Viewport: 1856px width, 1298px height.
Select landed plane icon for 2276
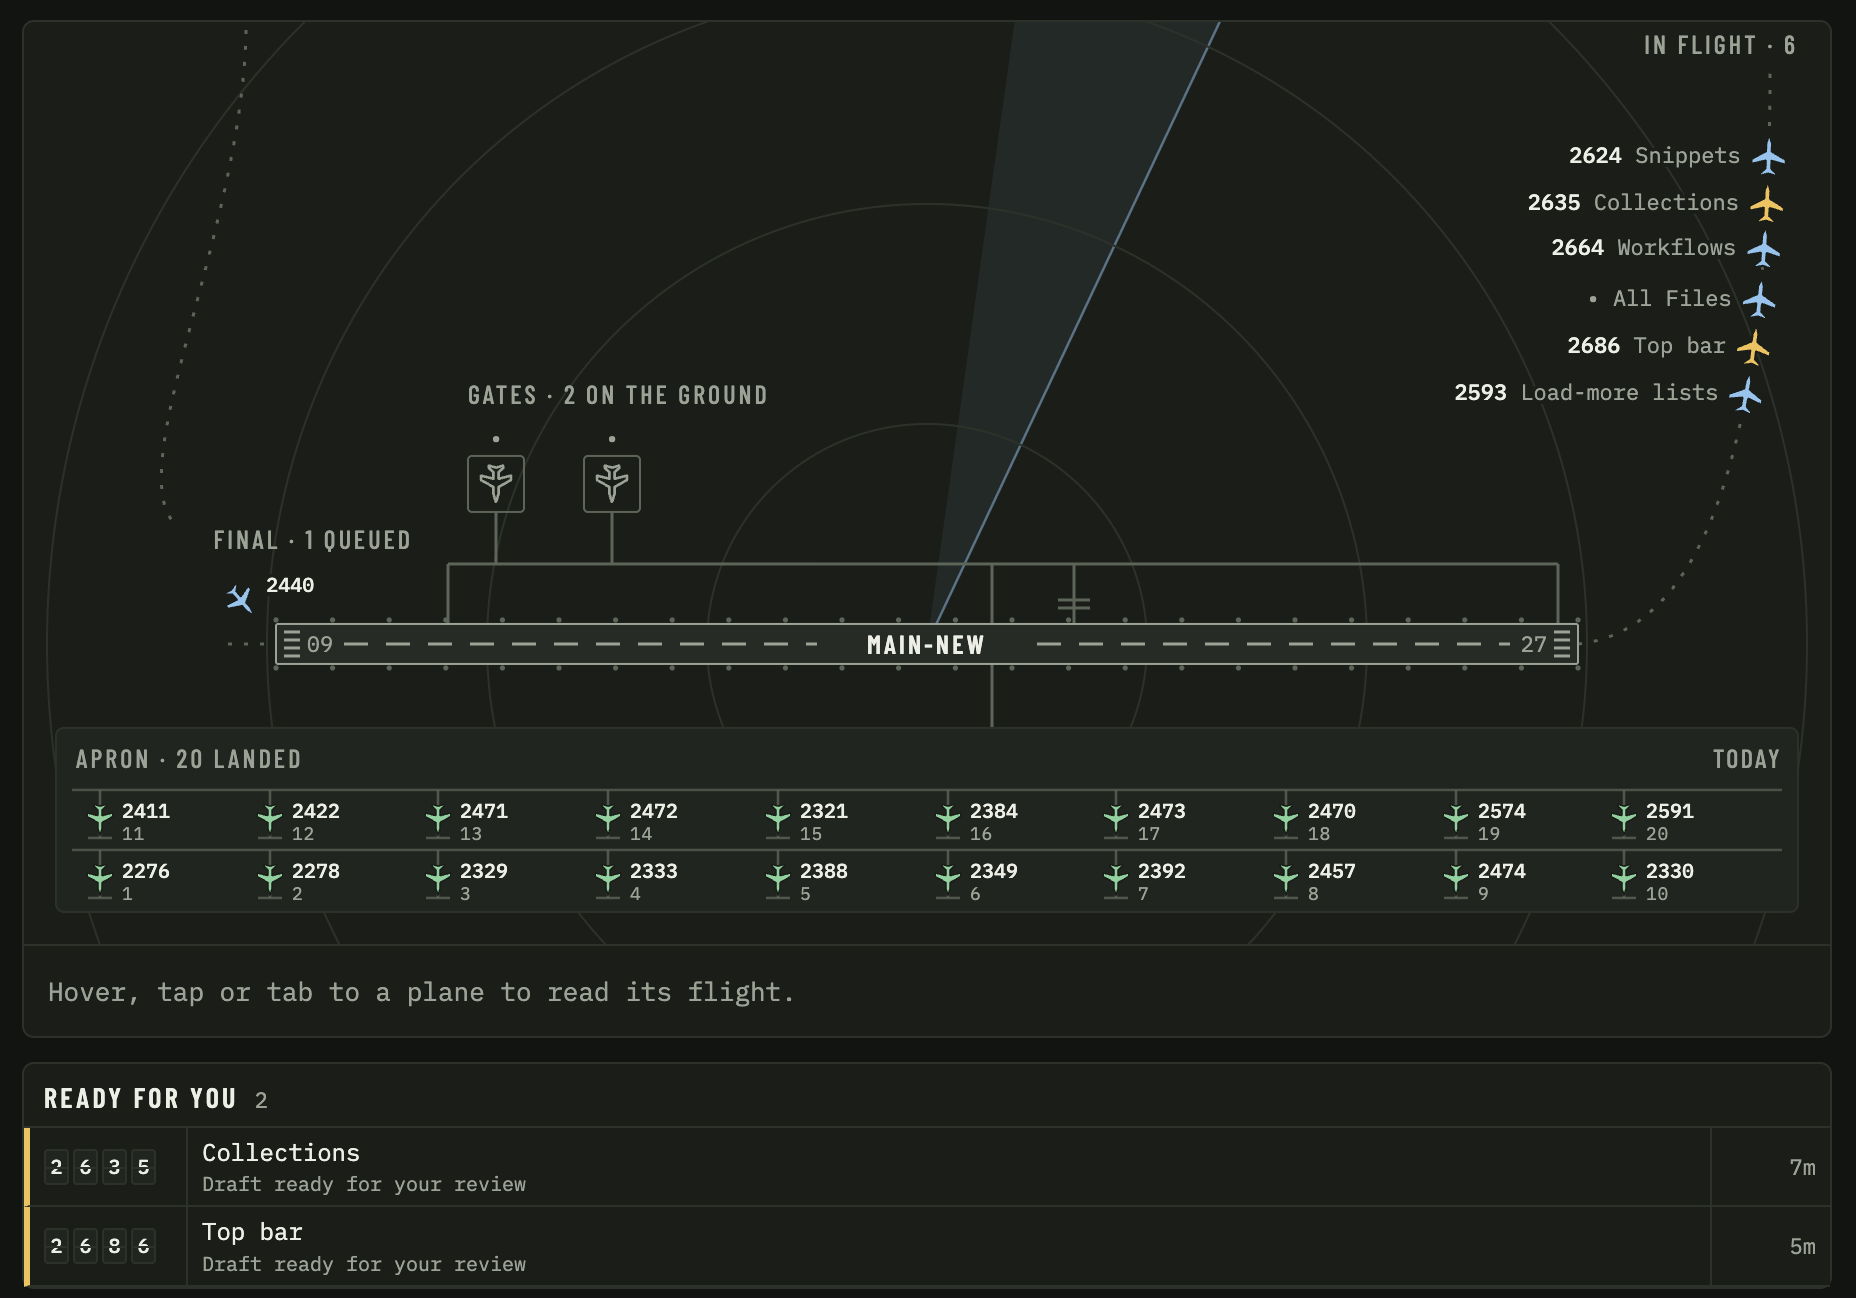point(100,880)
